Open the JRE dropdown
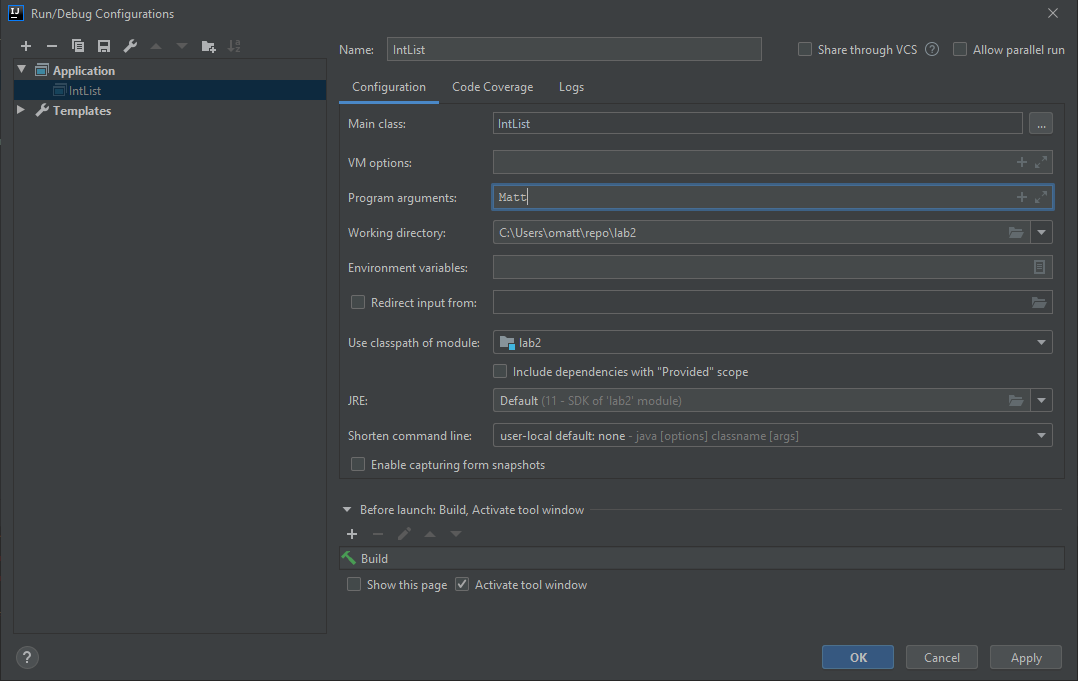Viewport: 1078px width, 681px height. coord(1040,400)
